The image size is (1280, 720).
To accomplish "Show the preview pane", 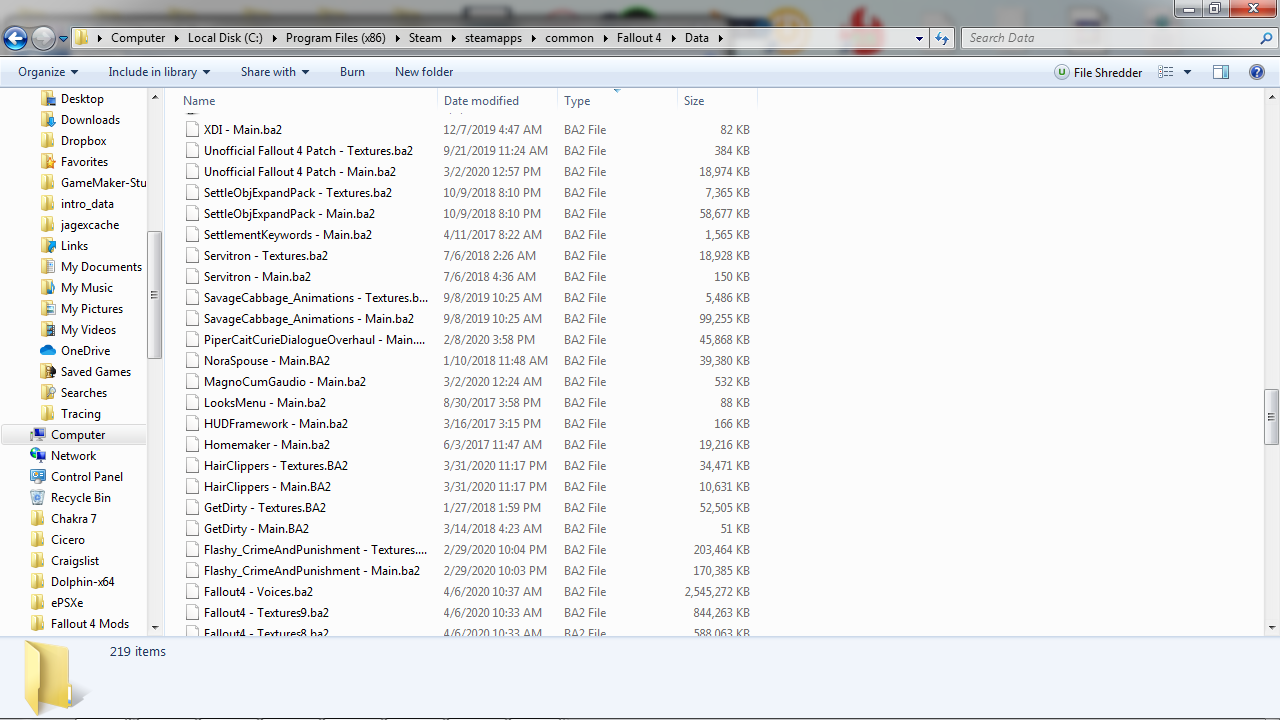I will coord(1221,72).
